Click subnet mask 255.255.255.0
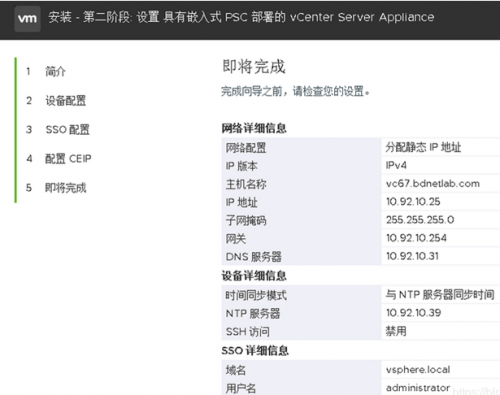 click(420, 220)
